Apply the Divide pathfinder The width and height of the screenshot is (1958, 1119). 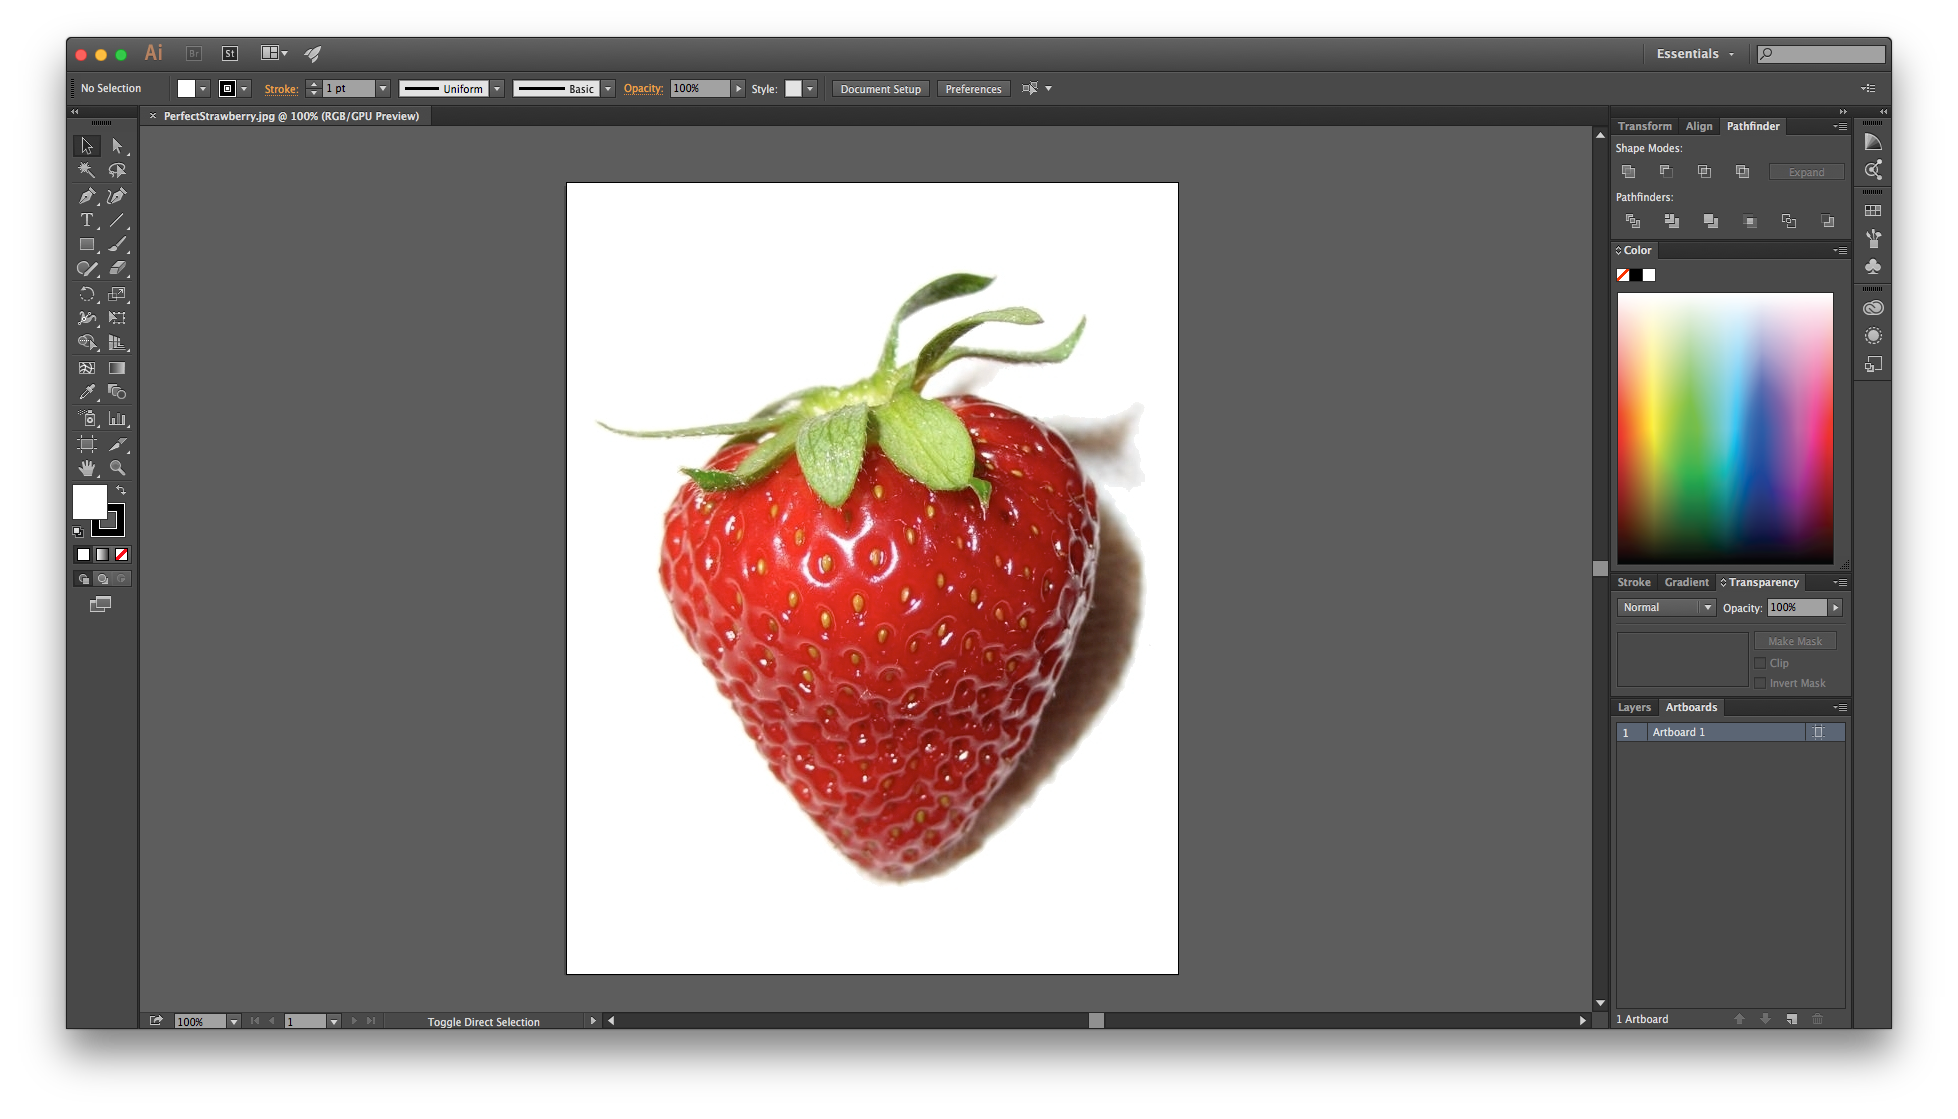(1632, 221)
